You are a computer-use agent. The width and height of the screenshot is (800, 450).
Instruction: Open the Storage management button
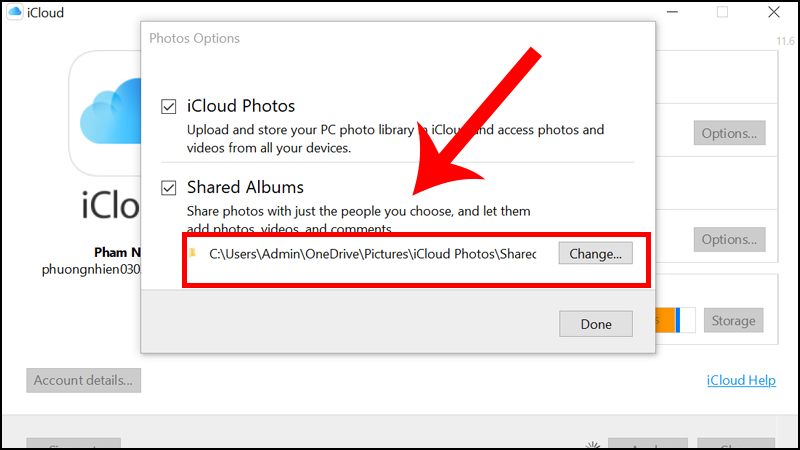point(733,321)
